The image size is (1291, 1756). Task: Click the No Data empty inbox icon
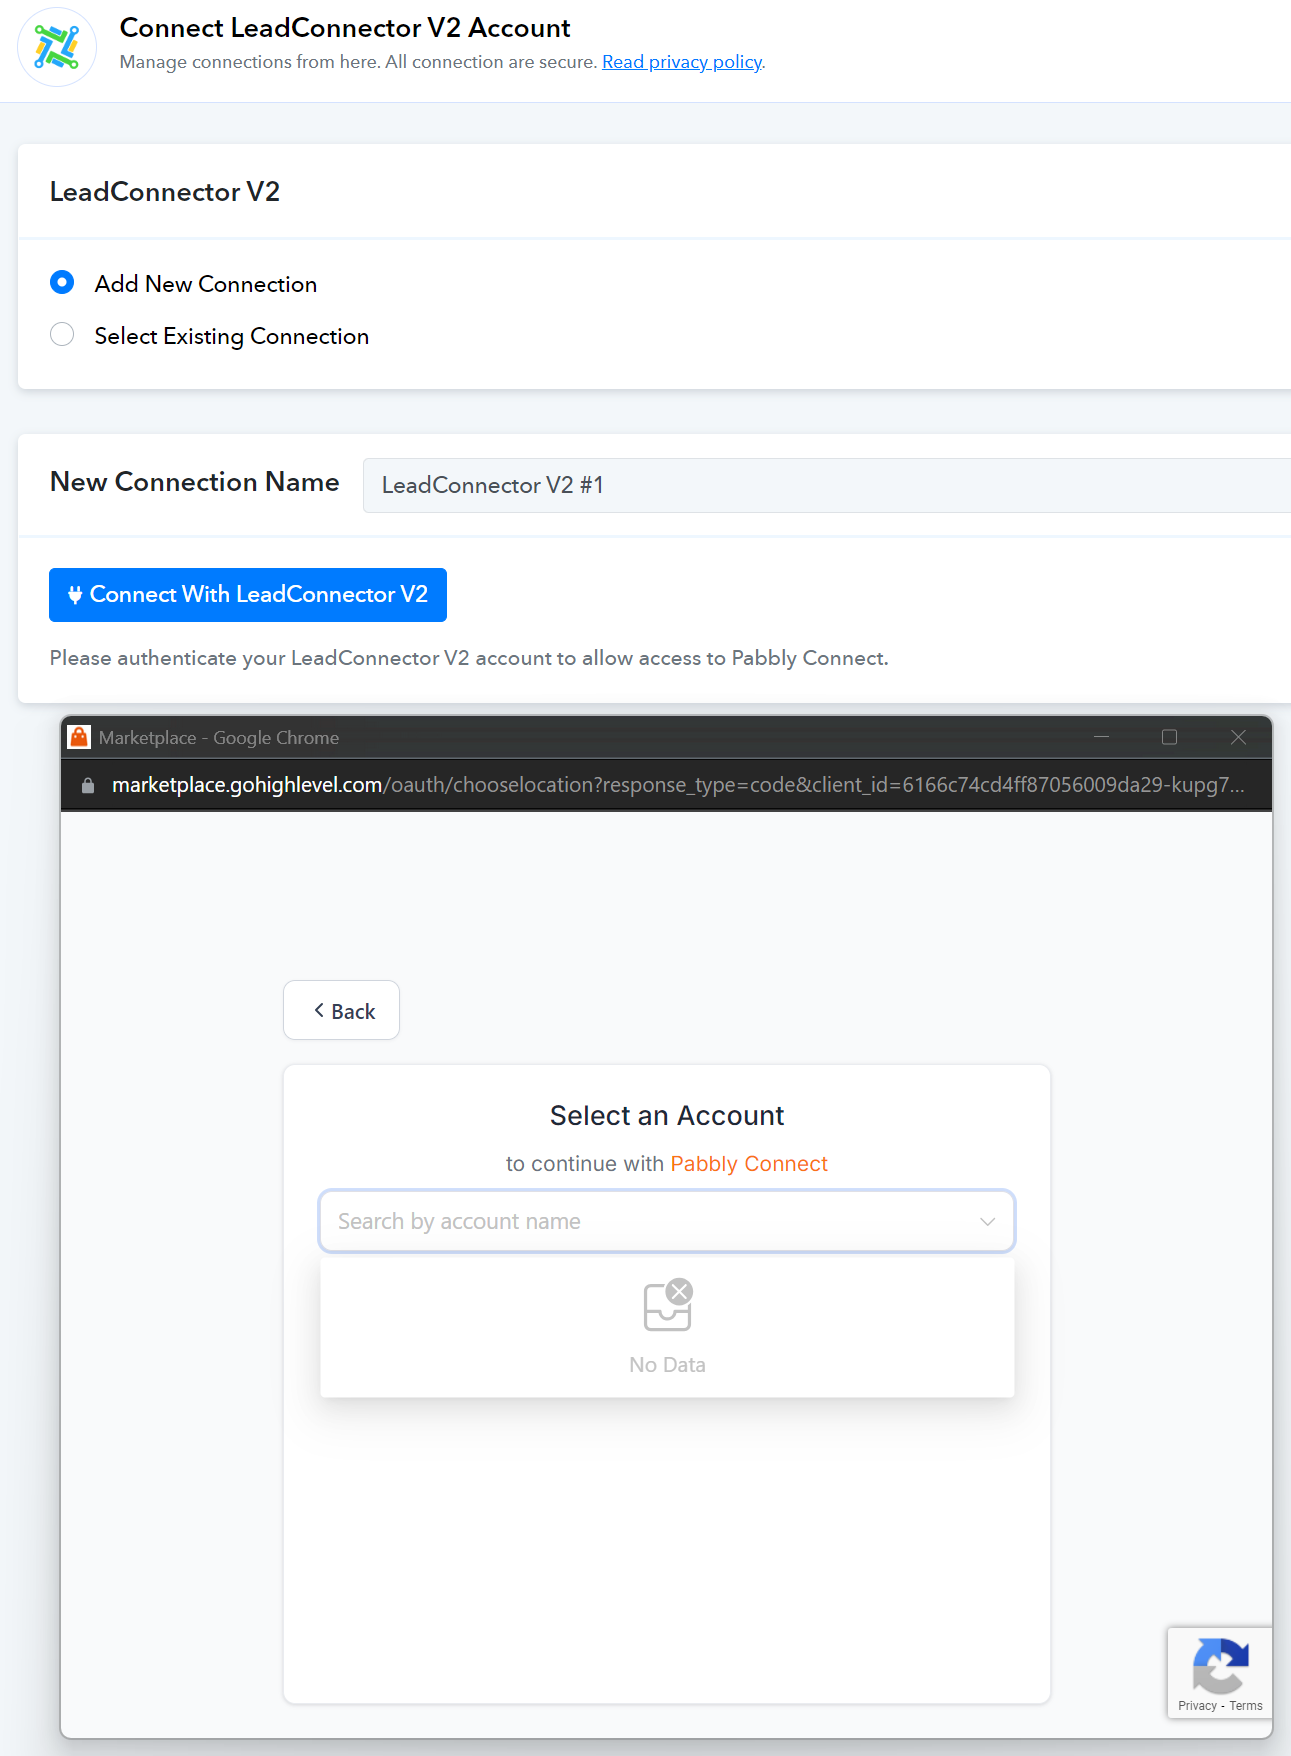[x=668, y=1305]
